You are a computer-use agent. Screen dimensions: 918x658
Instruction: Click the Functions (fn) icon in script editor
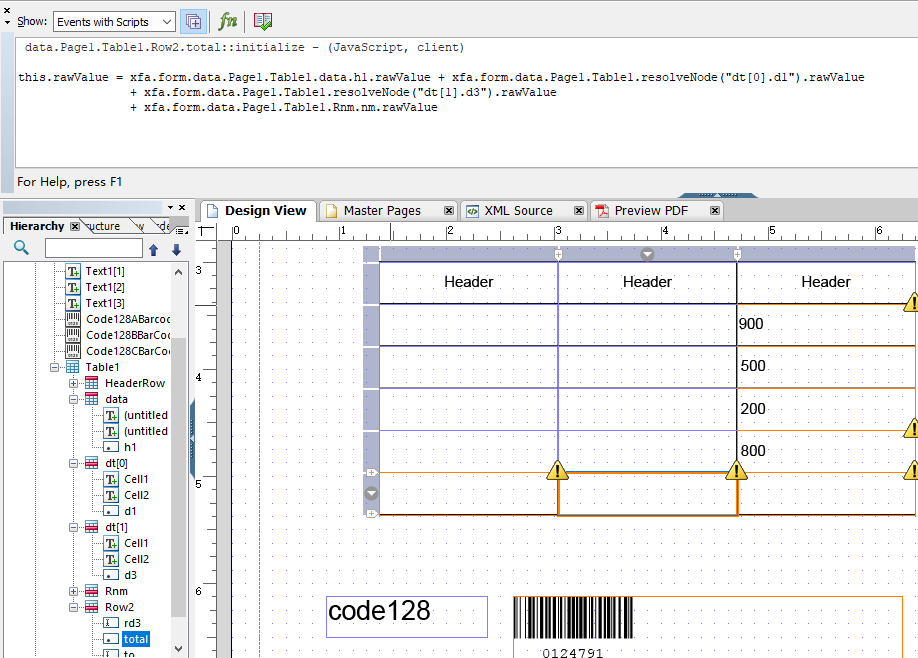pyautogui.click(x=228, y=21)
